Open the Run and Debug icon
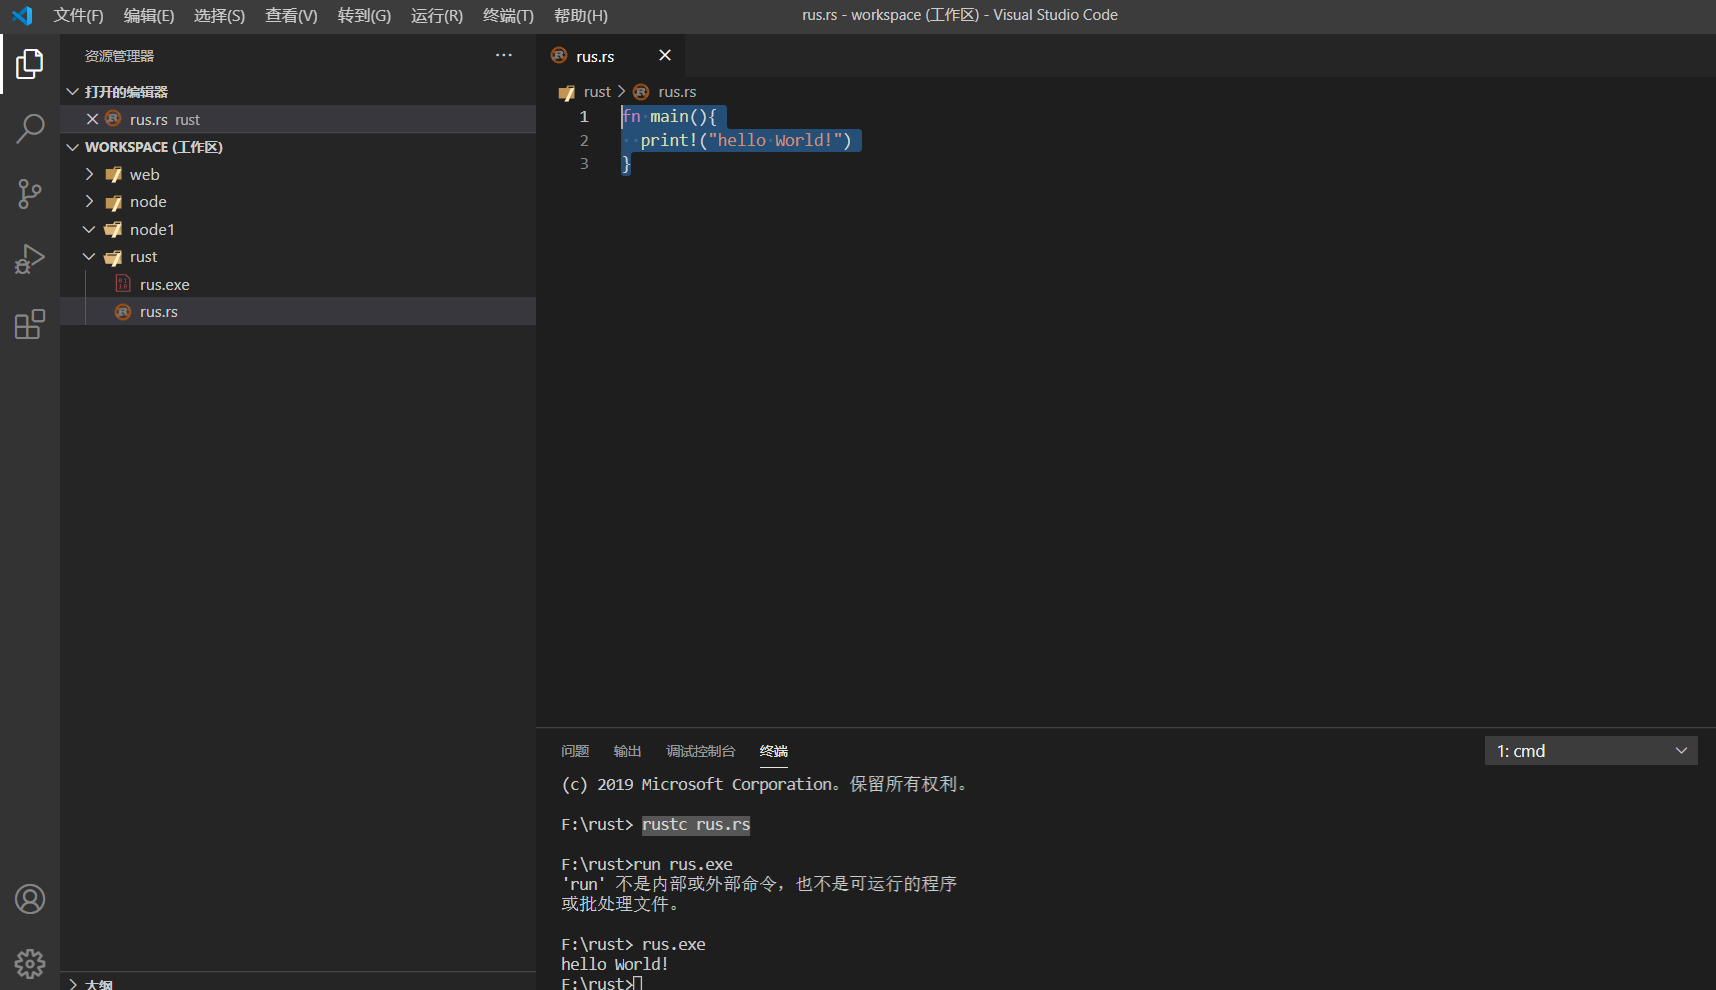 30,258
